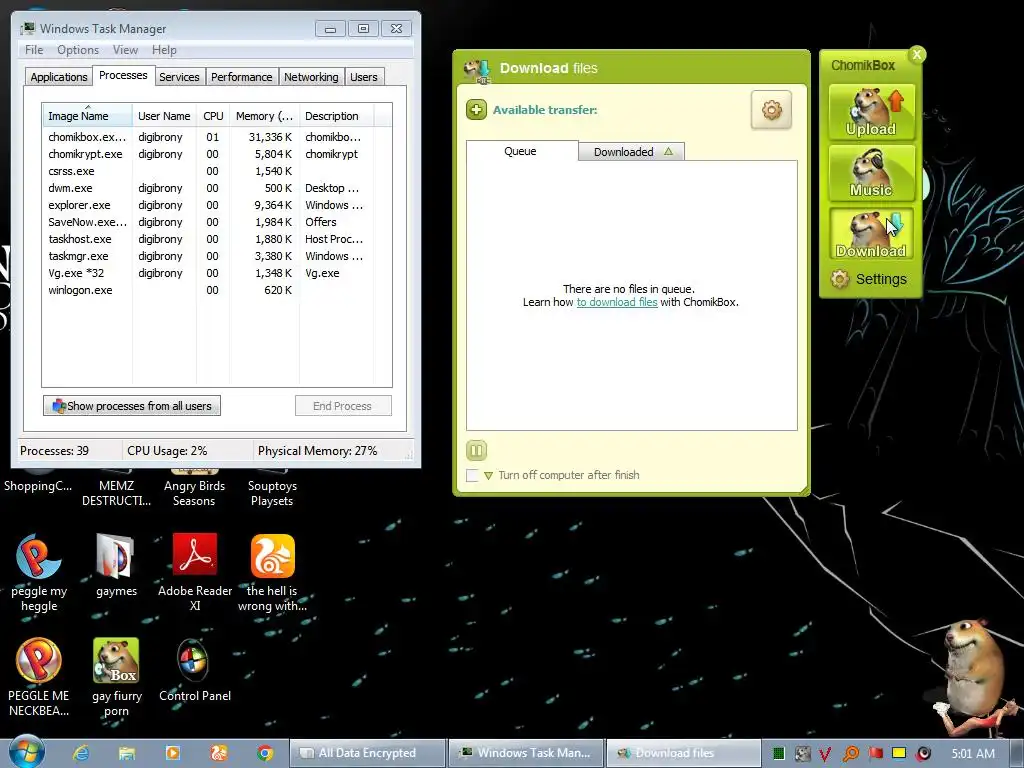
Task: Click the ChomikBox hamster Box desktop icon
Action: tap(116, 677)
